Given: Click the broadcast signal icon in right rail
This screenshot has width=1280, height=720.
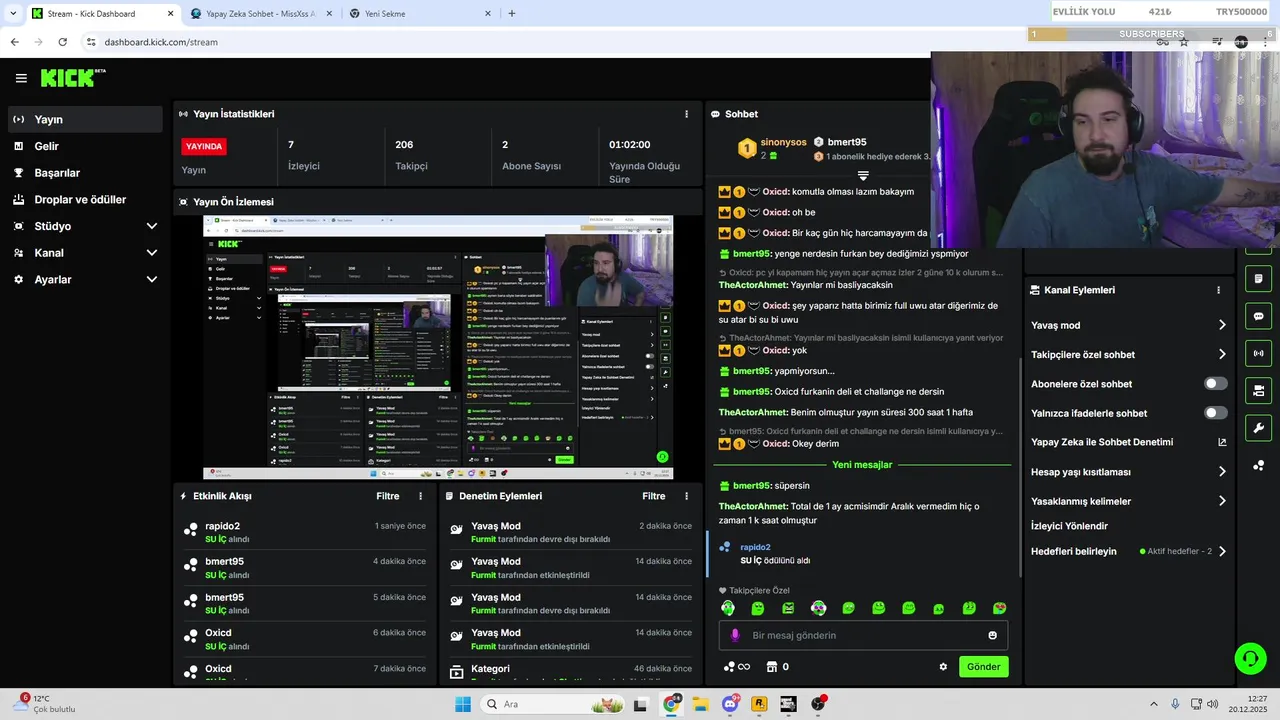Looking at the screenshot, I should pos(1258,353).
